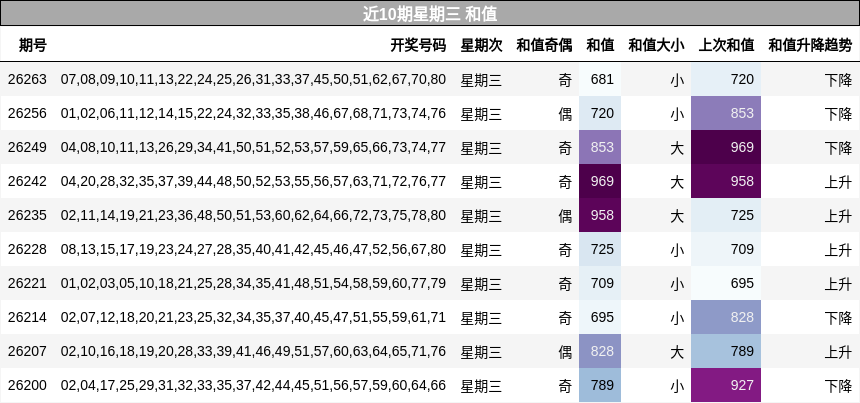Click draw numbers starting 01,02,06,11,12
860x403 pixels.
pos(253,113)
